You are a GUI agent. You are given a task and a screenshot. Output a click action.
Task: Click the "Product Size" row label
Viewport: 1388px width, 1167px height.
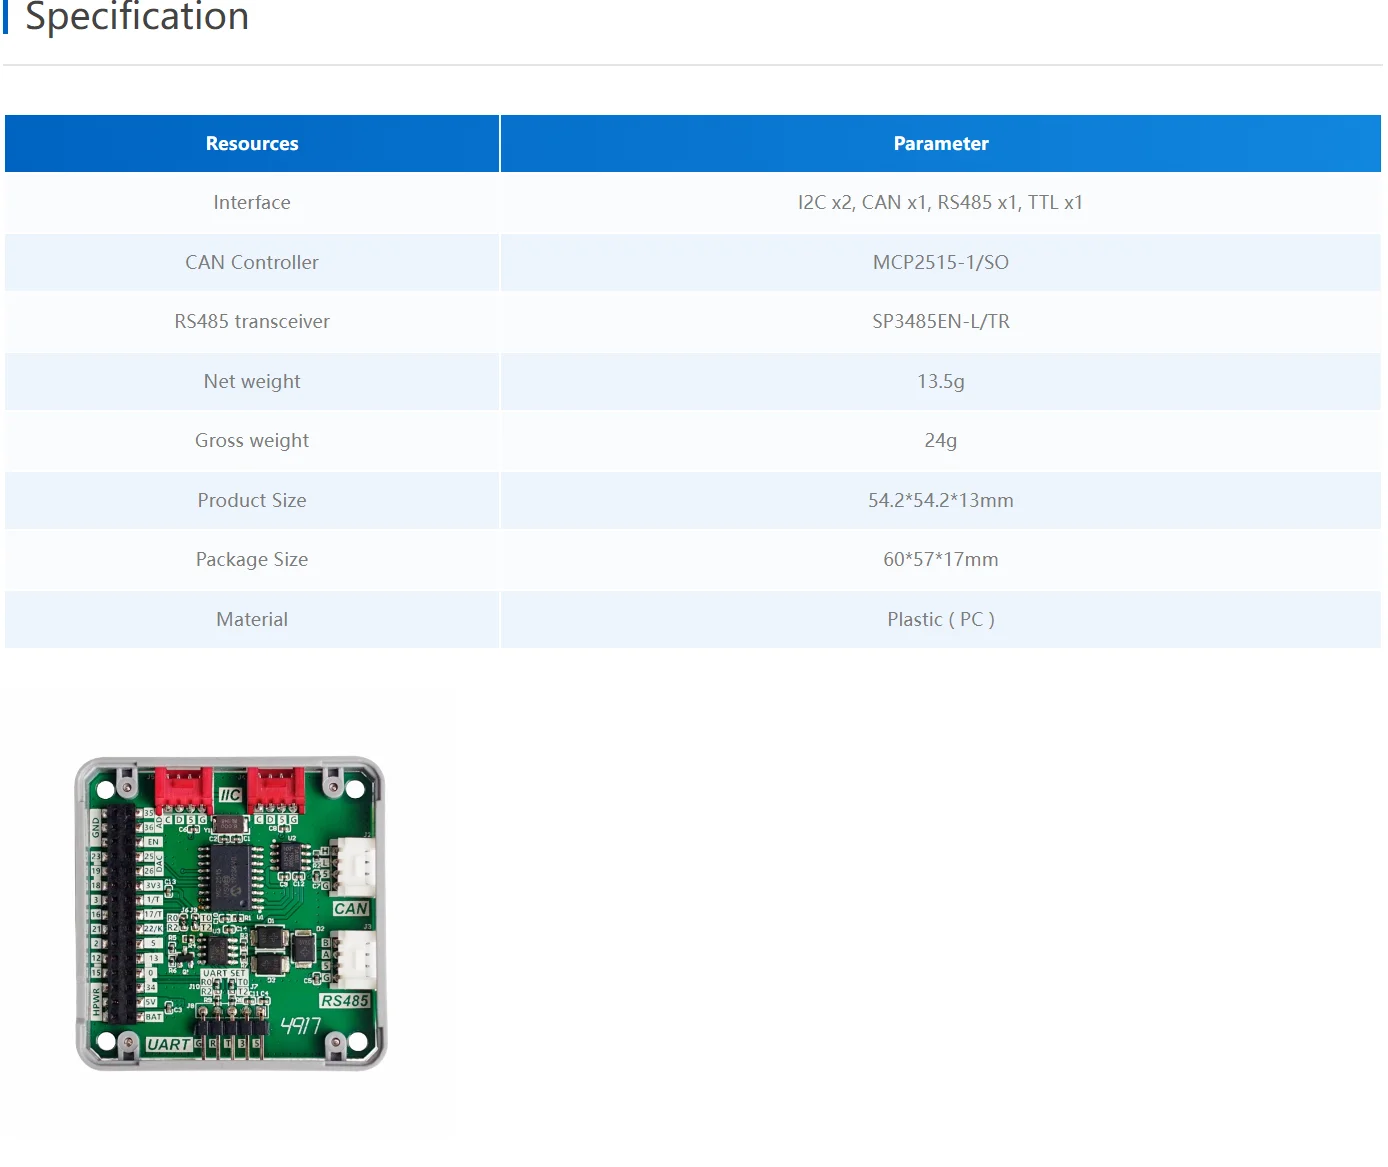pos(252,500)
